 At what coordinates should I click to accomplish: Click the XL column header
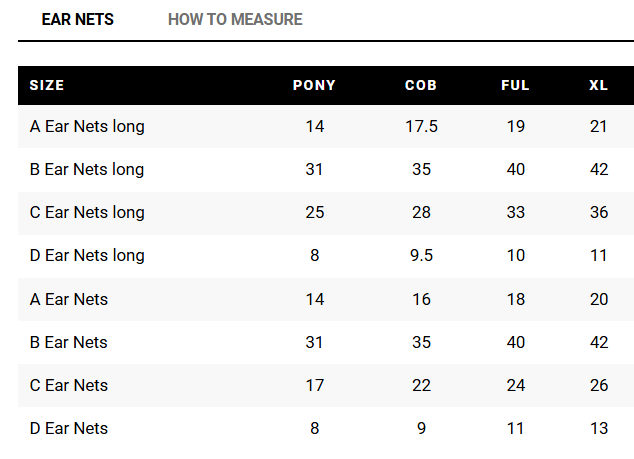[x=598, y=85]
